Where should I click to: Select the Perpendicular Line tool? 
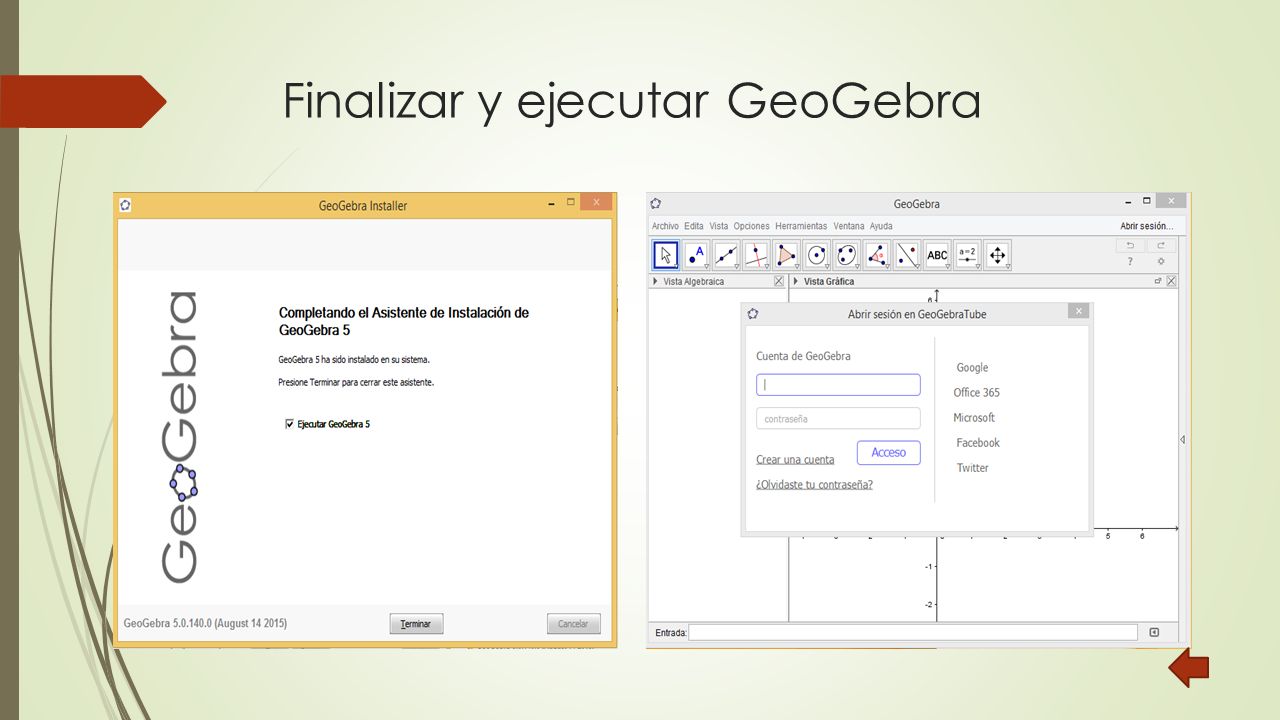756,255
